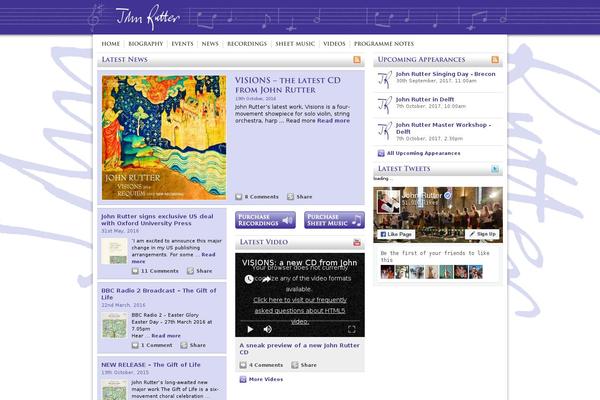Image resolution: width=600 pixels, height=400 pixels.
Task: Click the Purchase Sheet Music button
Action: pyautogui.click(x=334, y=220)
